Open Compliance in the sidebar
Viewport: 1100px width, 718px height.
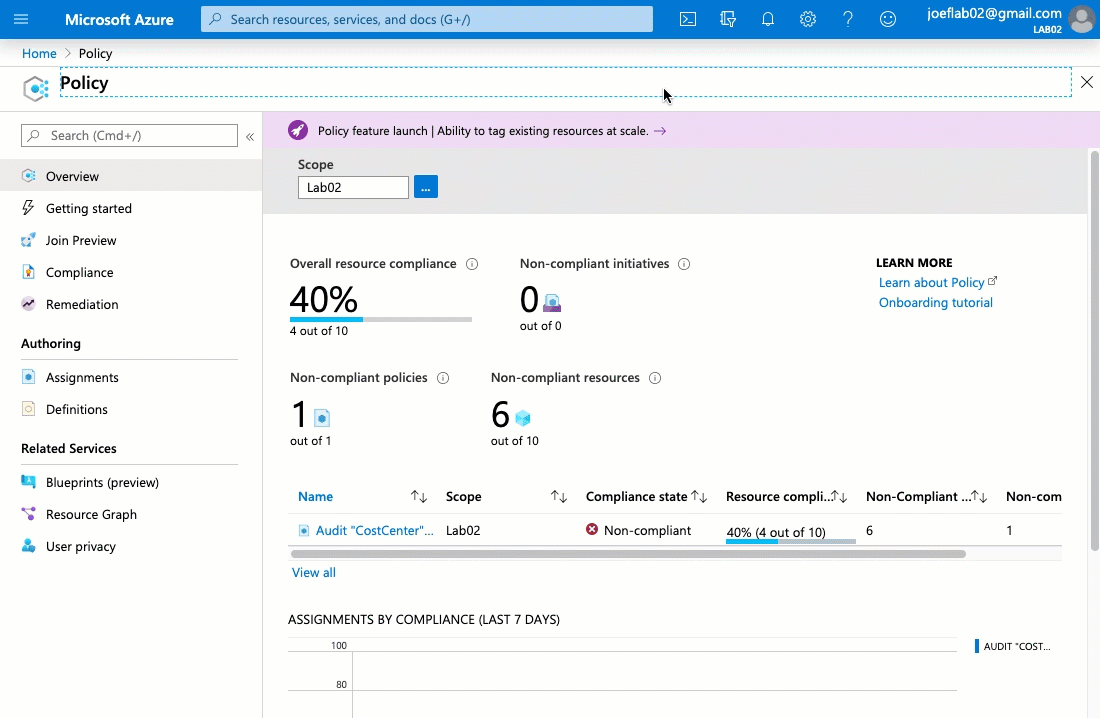79,272
